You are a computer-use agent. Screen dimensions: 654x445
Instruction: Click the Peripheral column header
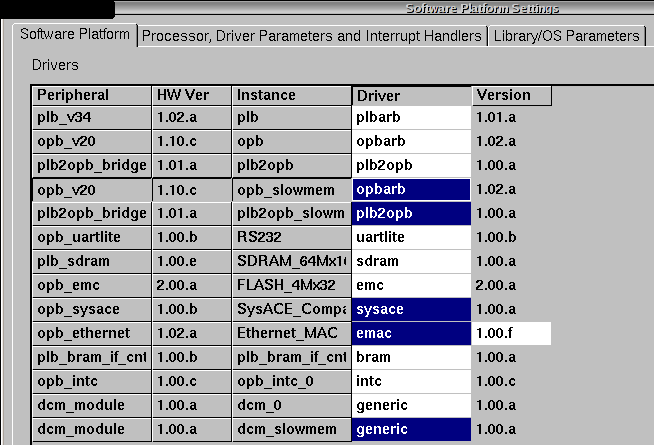pyautogui.click(x=91, y=96)
